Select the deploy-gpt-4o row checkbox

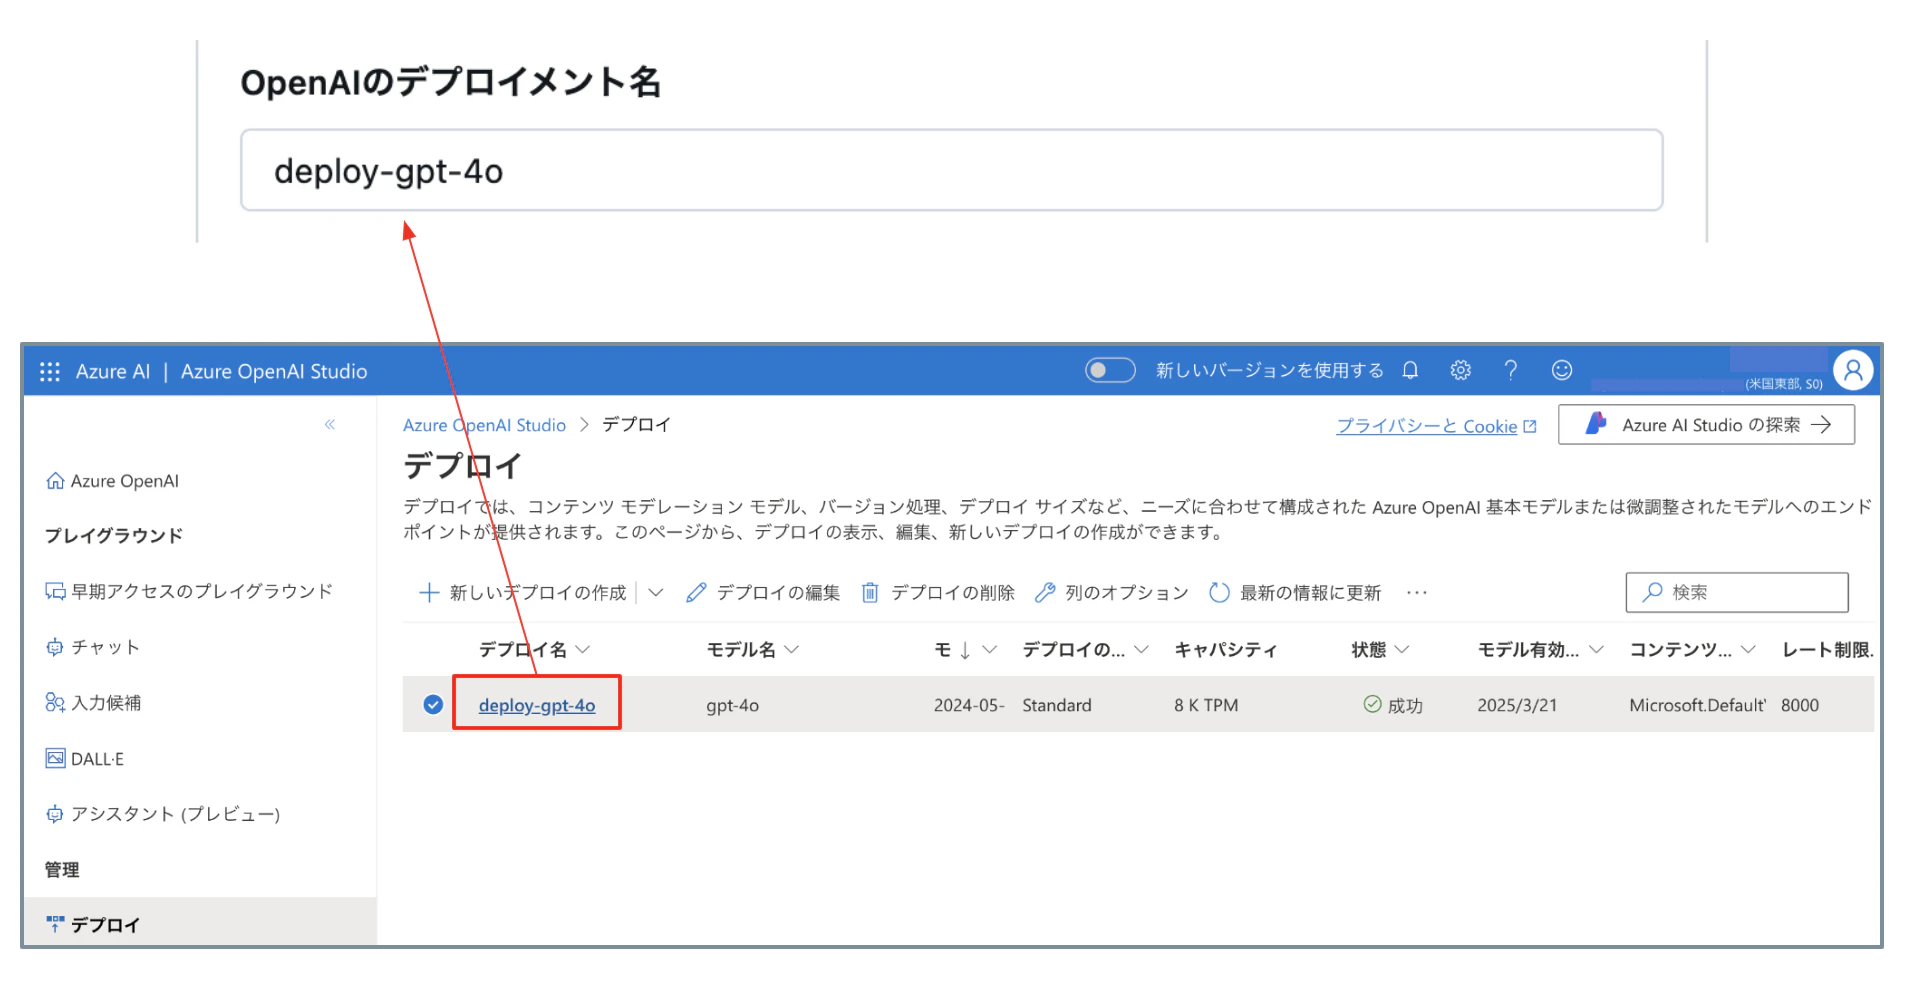433,705
